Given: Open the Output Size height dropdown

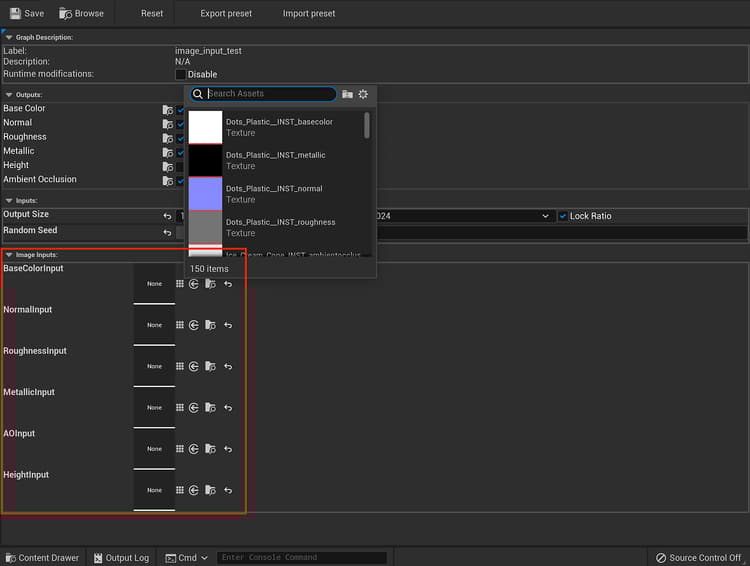Looking at the screenshot, I should tap(545, 216).
